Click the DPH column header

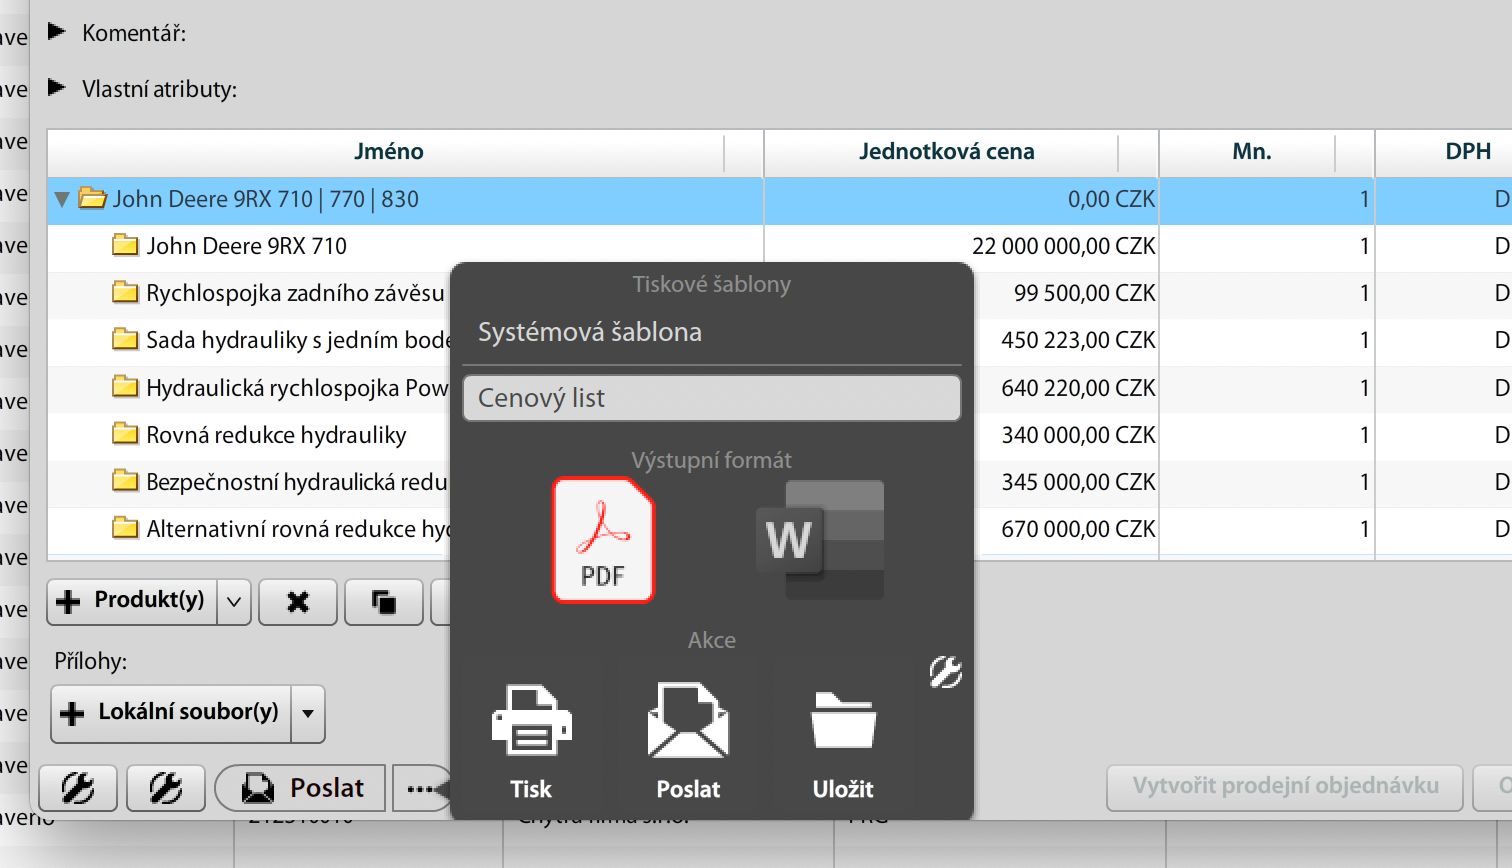(1468, 152)
